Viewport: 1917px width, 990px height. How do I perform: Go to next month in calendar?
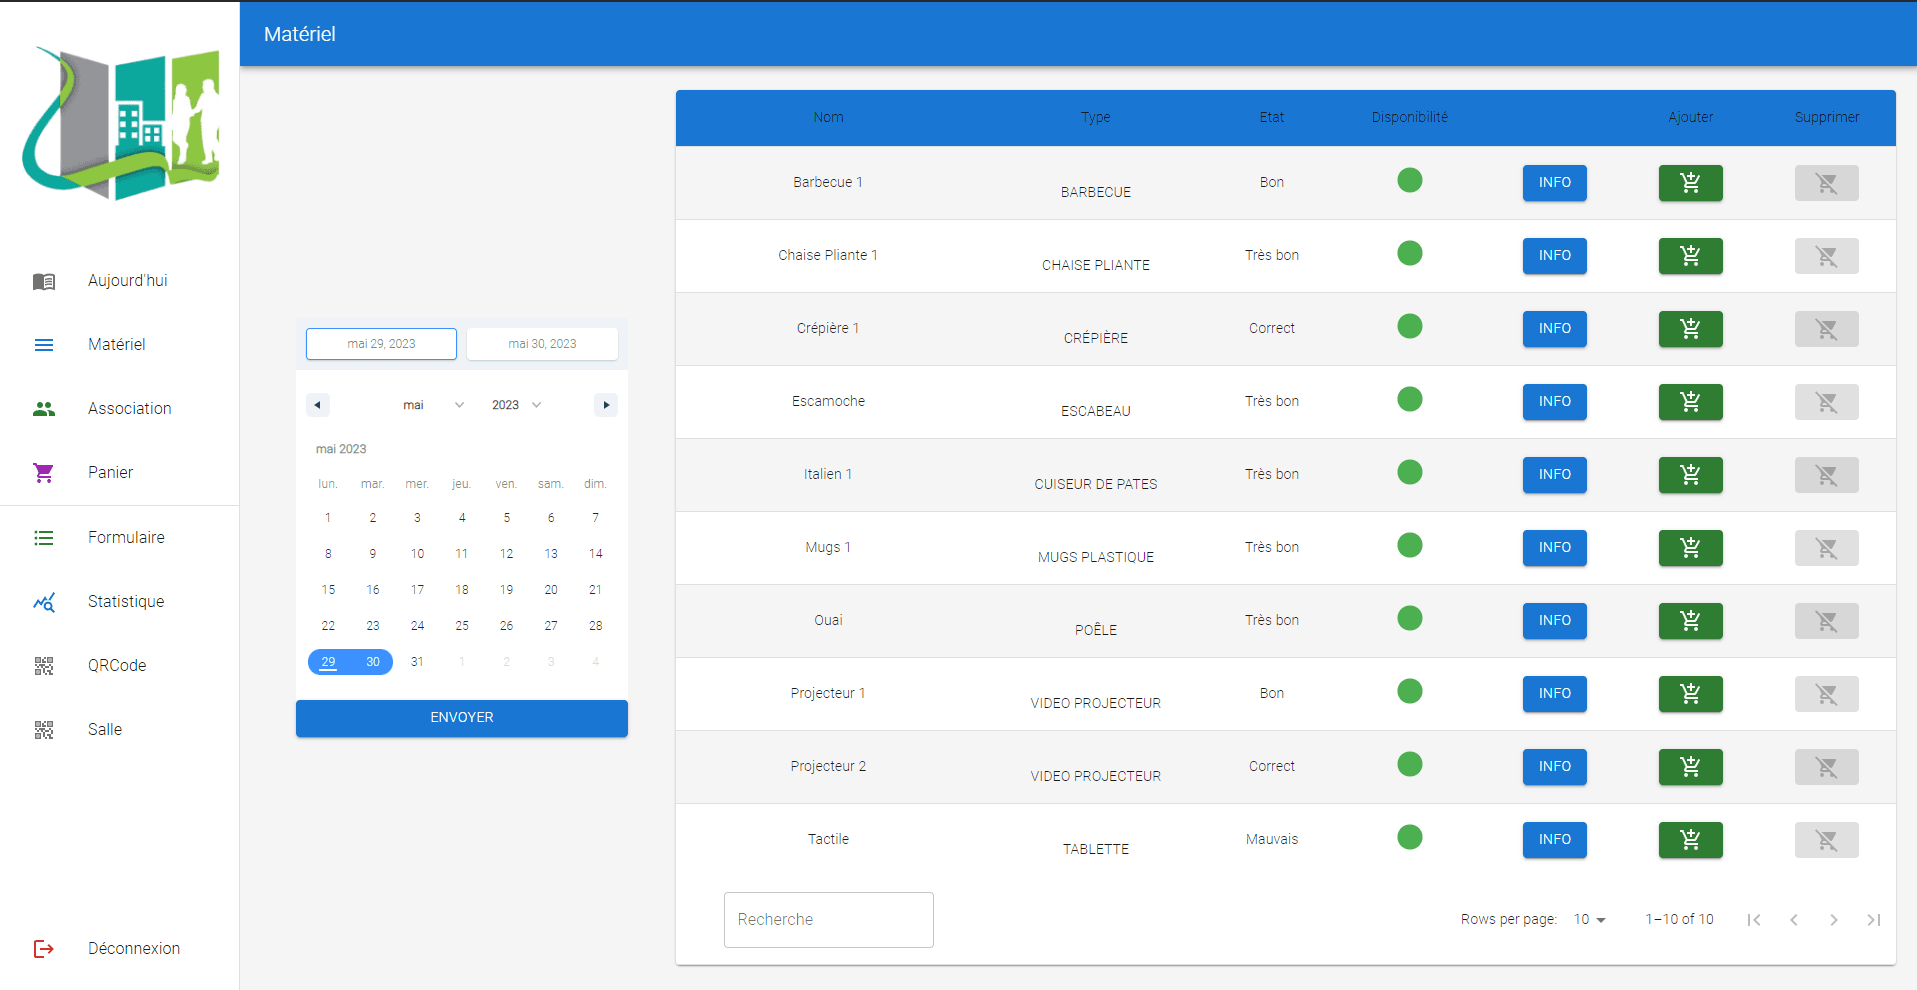pyautogui.click(x=606, y=405)
